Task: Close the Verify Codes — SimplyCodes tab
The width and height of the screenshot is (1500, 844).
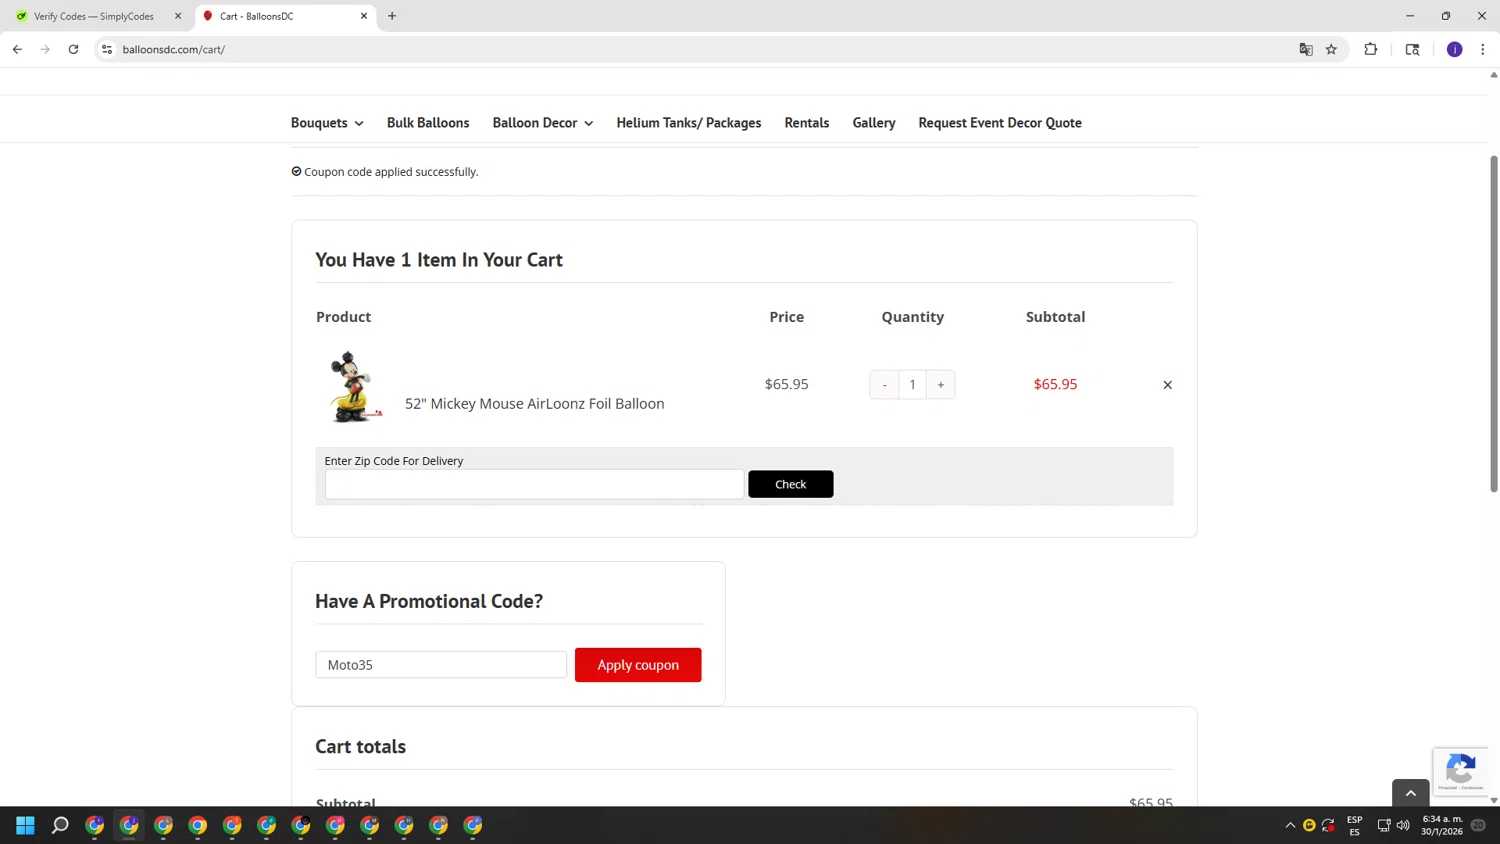Action: [178, 16]
